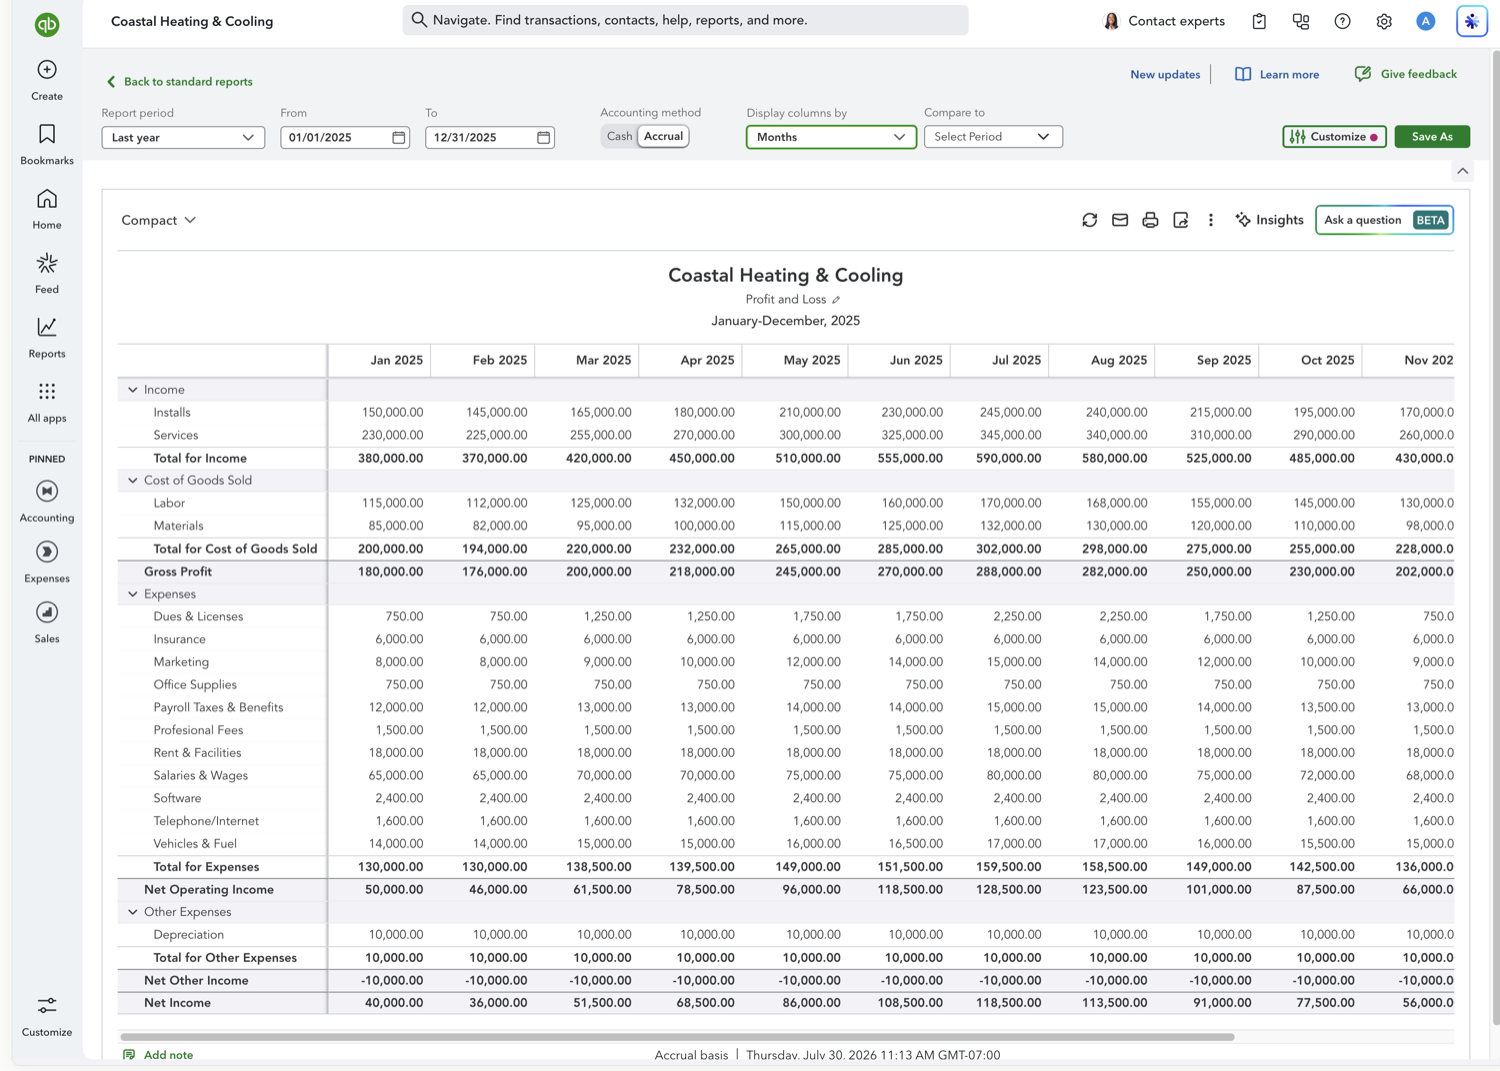Image resolution: width=1500 pixels, height=1071 pixels.
Task: Open the Feed sidebar icon
Action: click(x=47, y=263)
